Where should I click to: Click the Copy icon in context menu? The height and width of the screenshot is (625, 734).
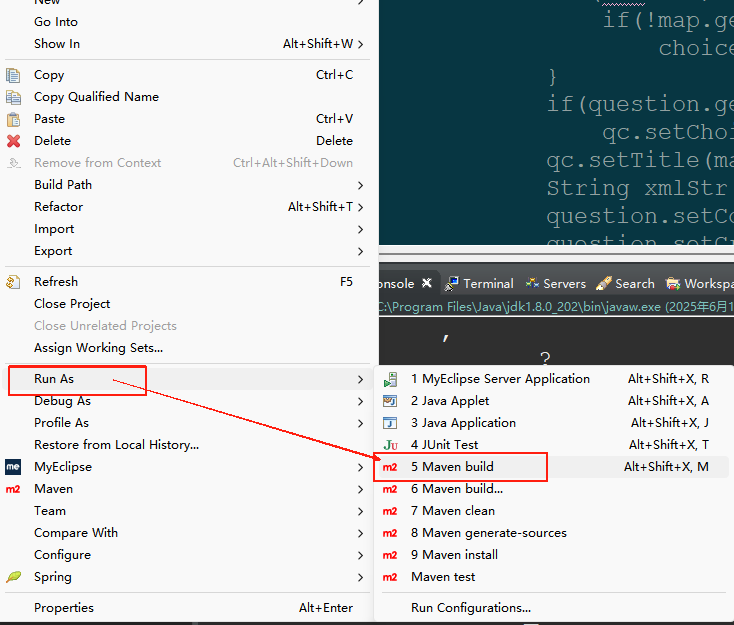tap(13, 75)
